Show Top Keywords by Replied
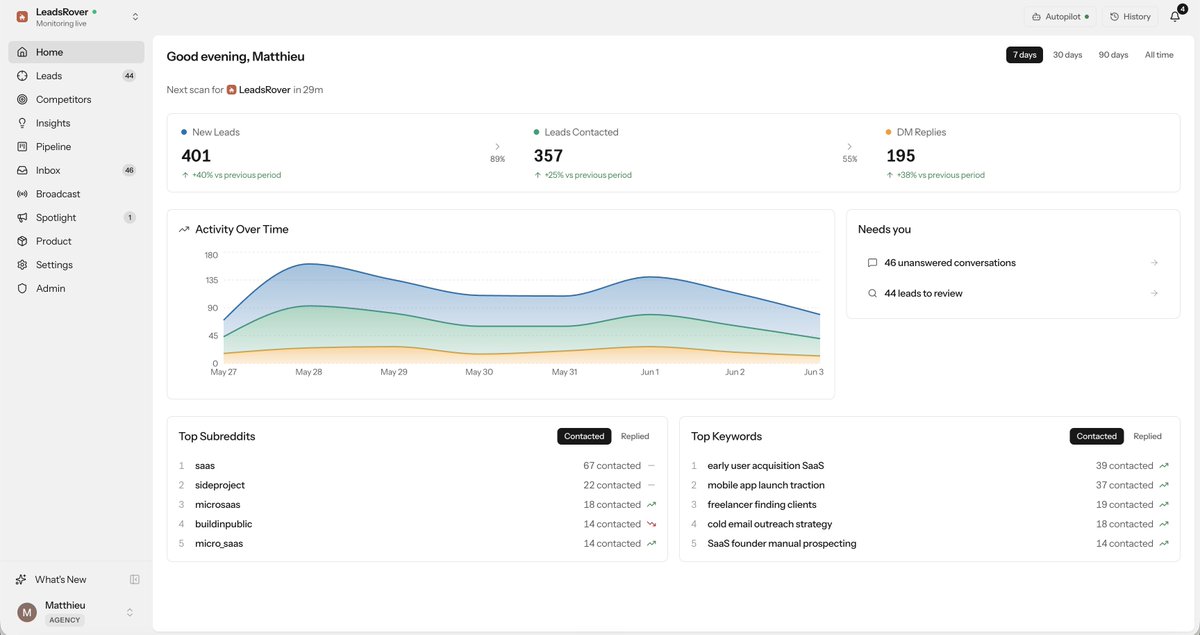1200x635 pixels. click(1148, 436)
